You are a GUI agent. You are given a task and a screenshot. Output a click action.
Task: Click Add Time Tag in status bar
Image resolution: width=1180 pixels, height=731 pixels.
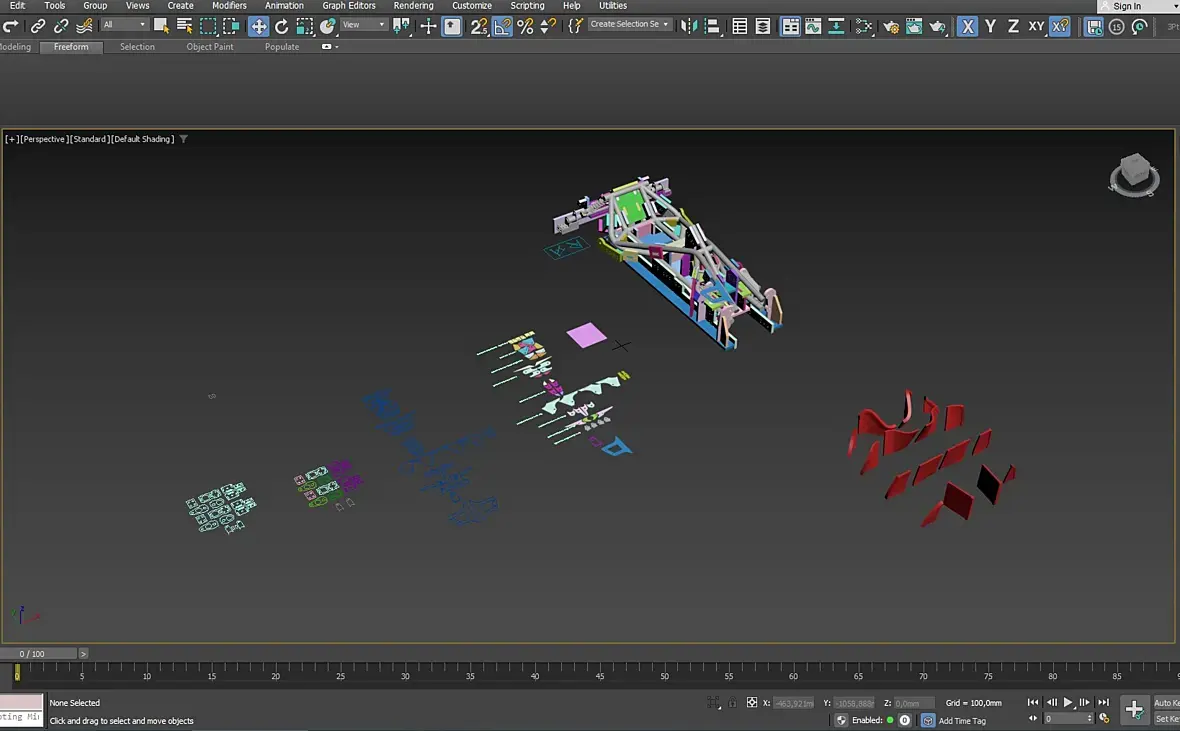coord(961,721)
